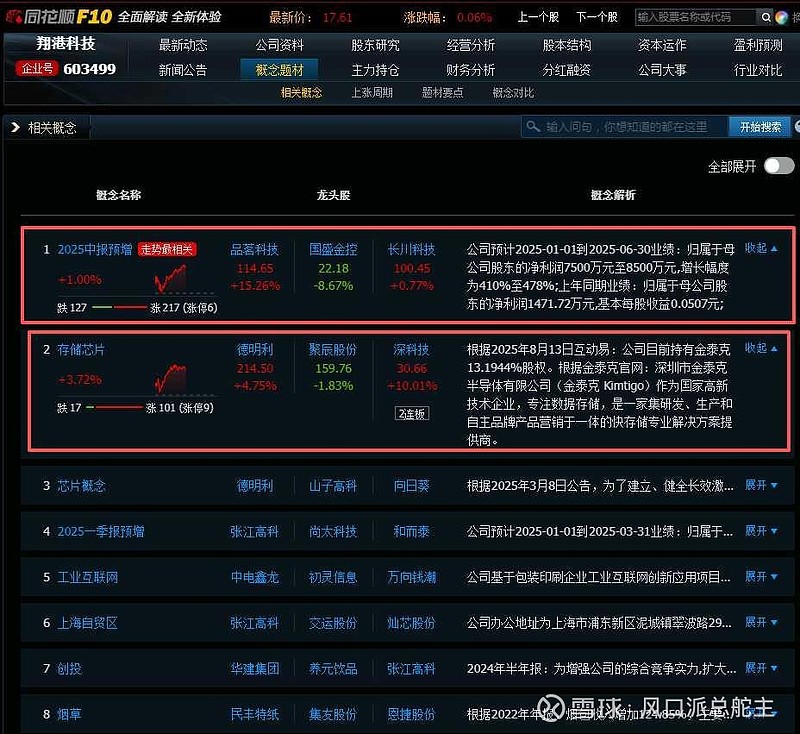
Task: Expand the 创投 row
Action: click(x=761, y=668)
